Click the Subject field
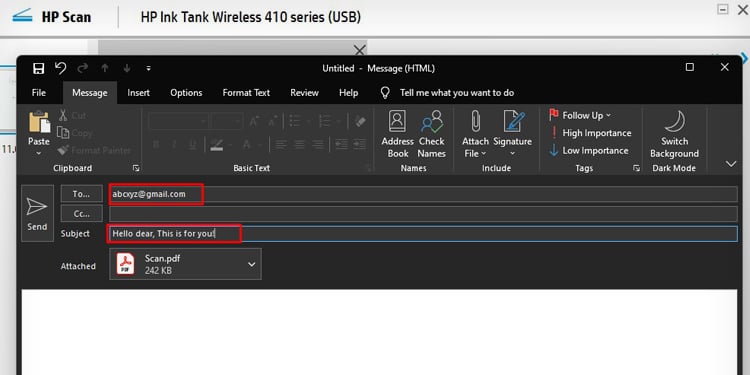750x375 pixels. pyautogui.click(x=423, y=234)
